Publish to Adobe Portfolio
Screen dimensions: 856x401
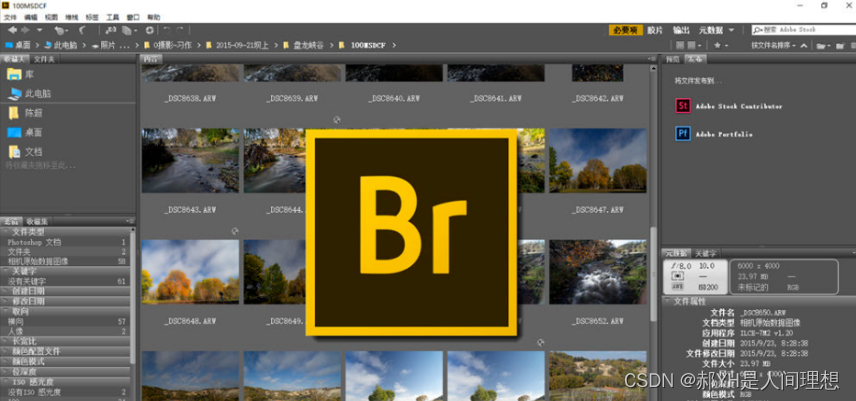point(714,134)
